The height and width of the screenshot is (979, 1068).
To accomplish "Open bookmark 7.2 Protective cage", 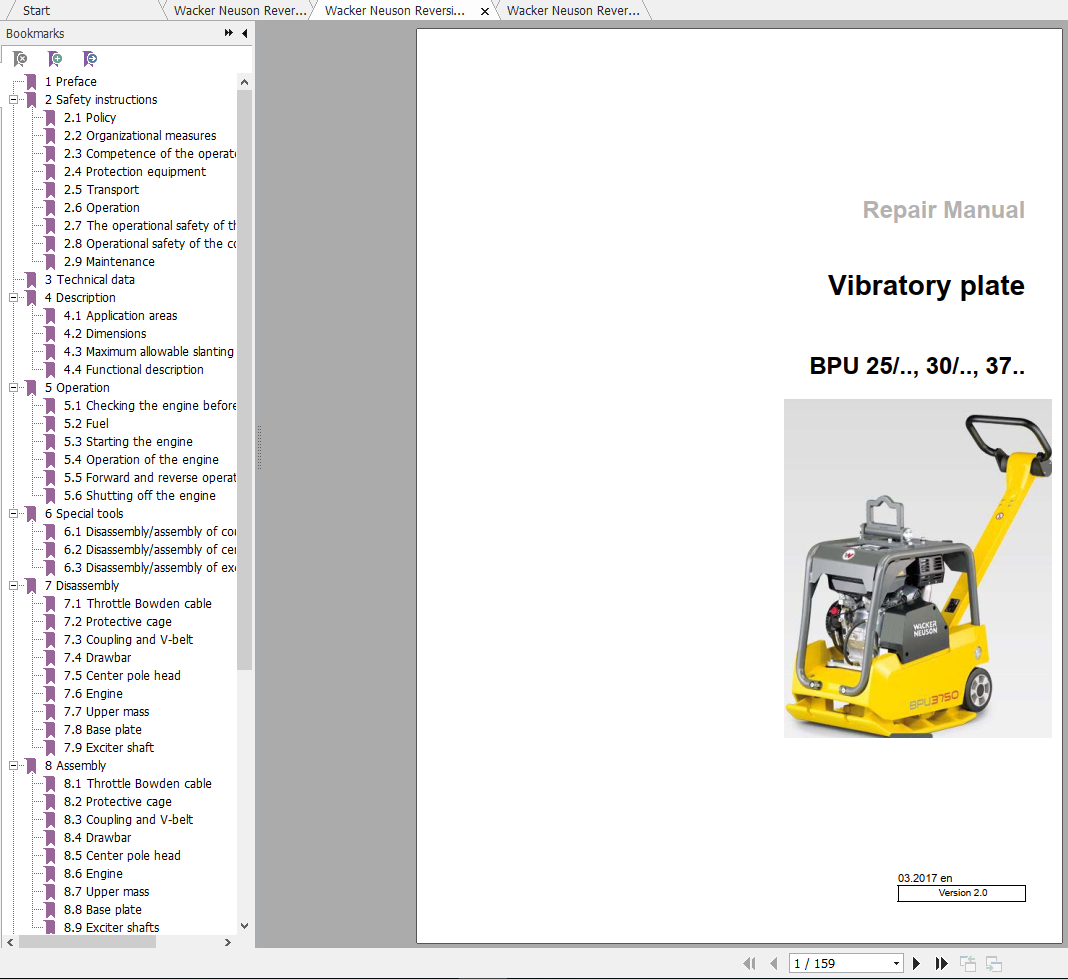I will pos(118,622).
